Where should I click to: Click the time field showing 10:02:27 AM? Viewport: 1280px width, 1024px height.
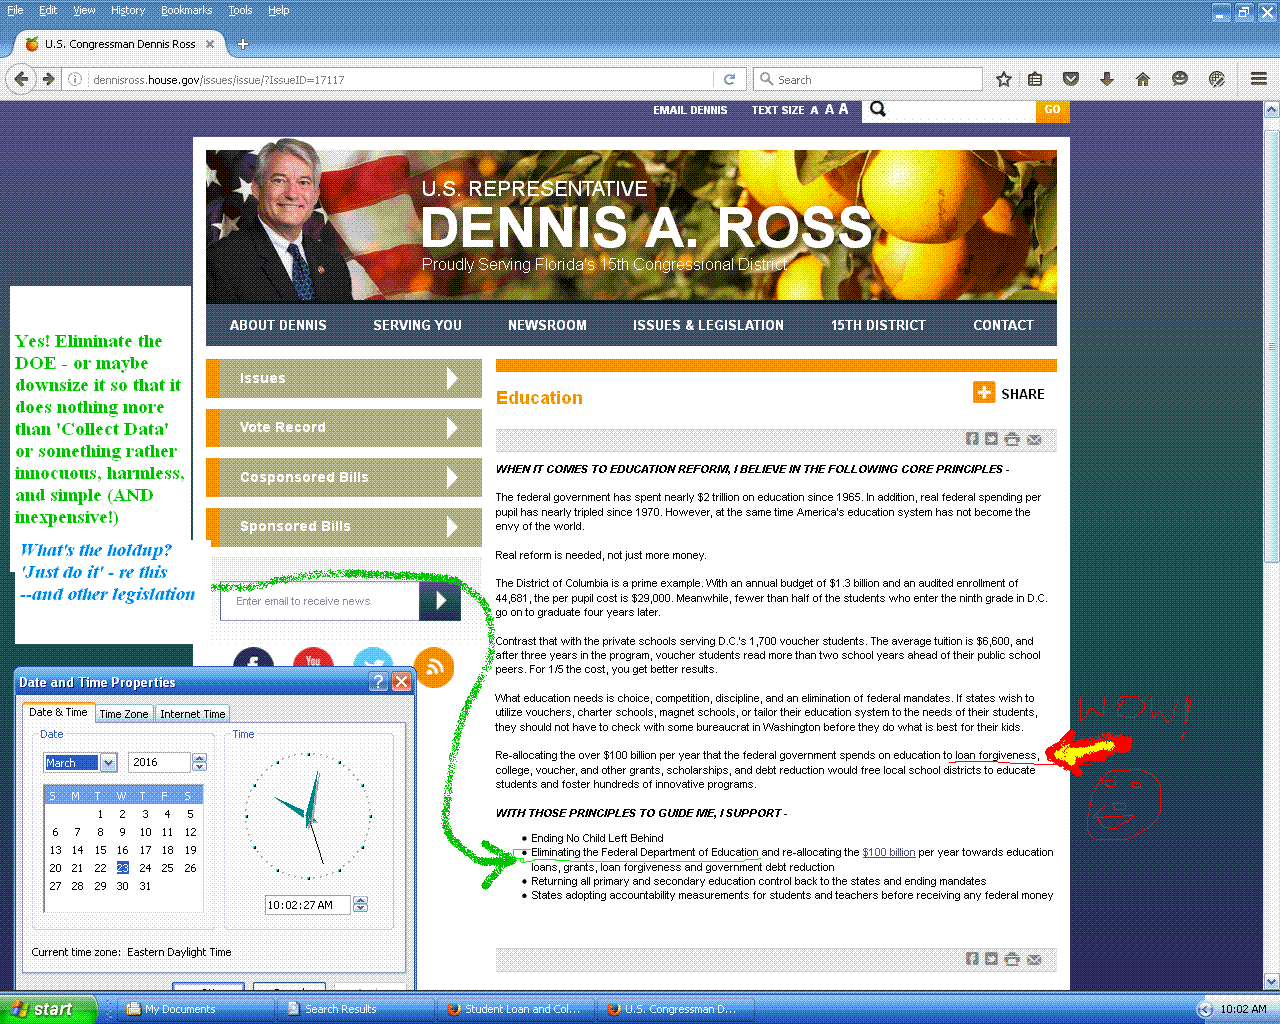308,905
